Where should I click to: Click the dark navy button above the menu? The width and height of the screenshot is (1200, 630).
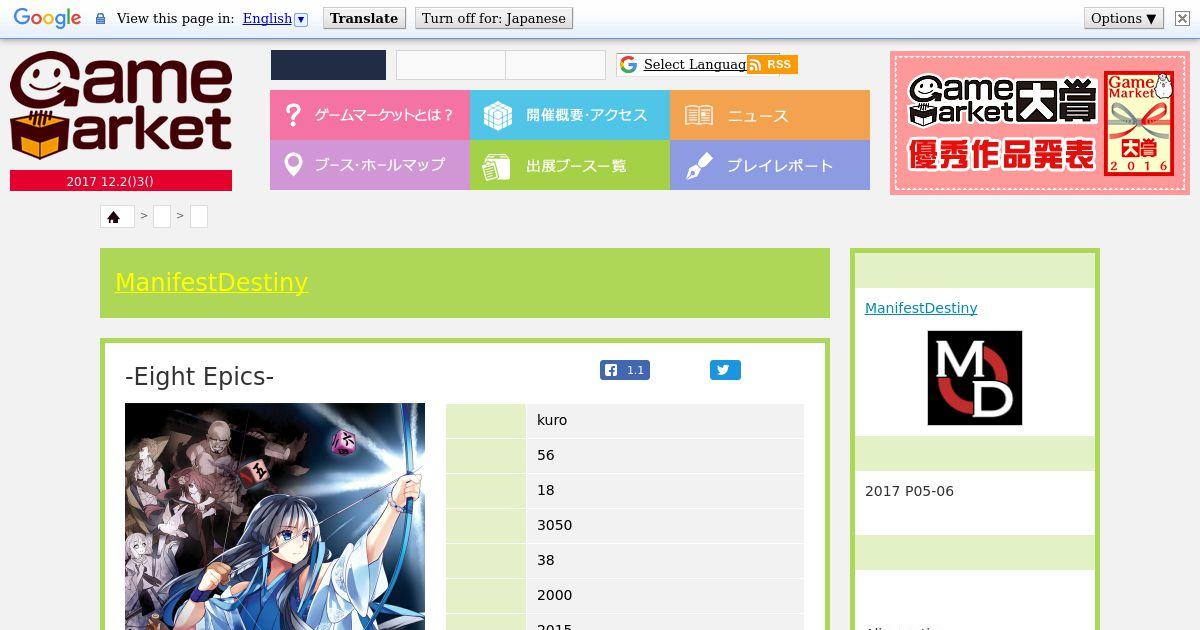[328, 65]
